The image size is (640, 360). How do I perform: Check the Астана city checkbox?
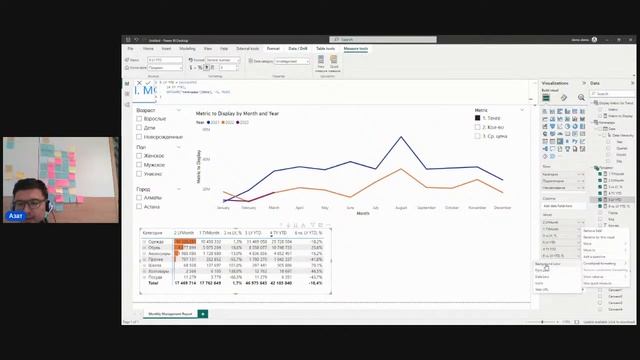pyautogui.click(x=139, y=207)
